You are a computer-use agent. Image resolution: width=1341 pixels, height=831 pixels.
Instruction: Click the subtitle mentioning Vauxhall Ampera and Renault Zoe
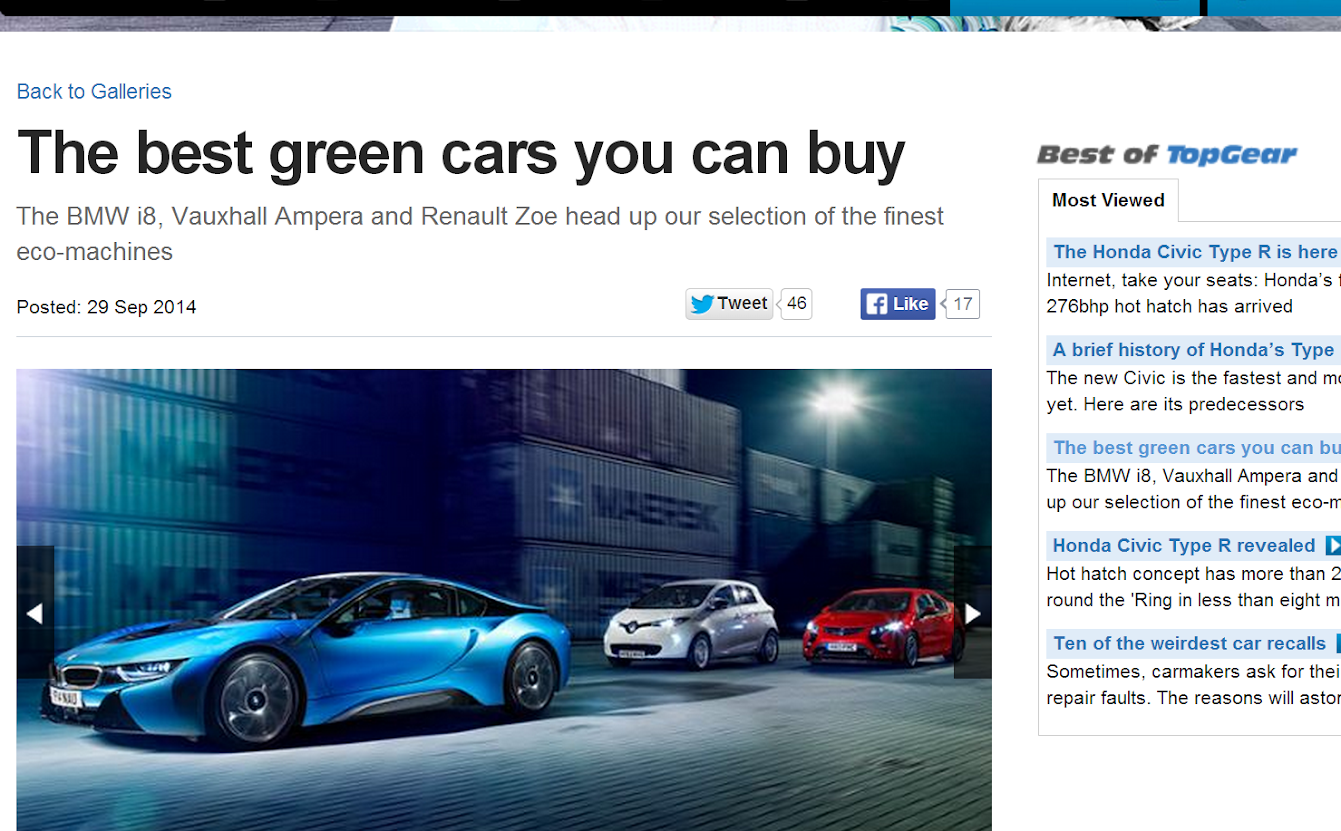pyautogui.click(x=480, y=234)
